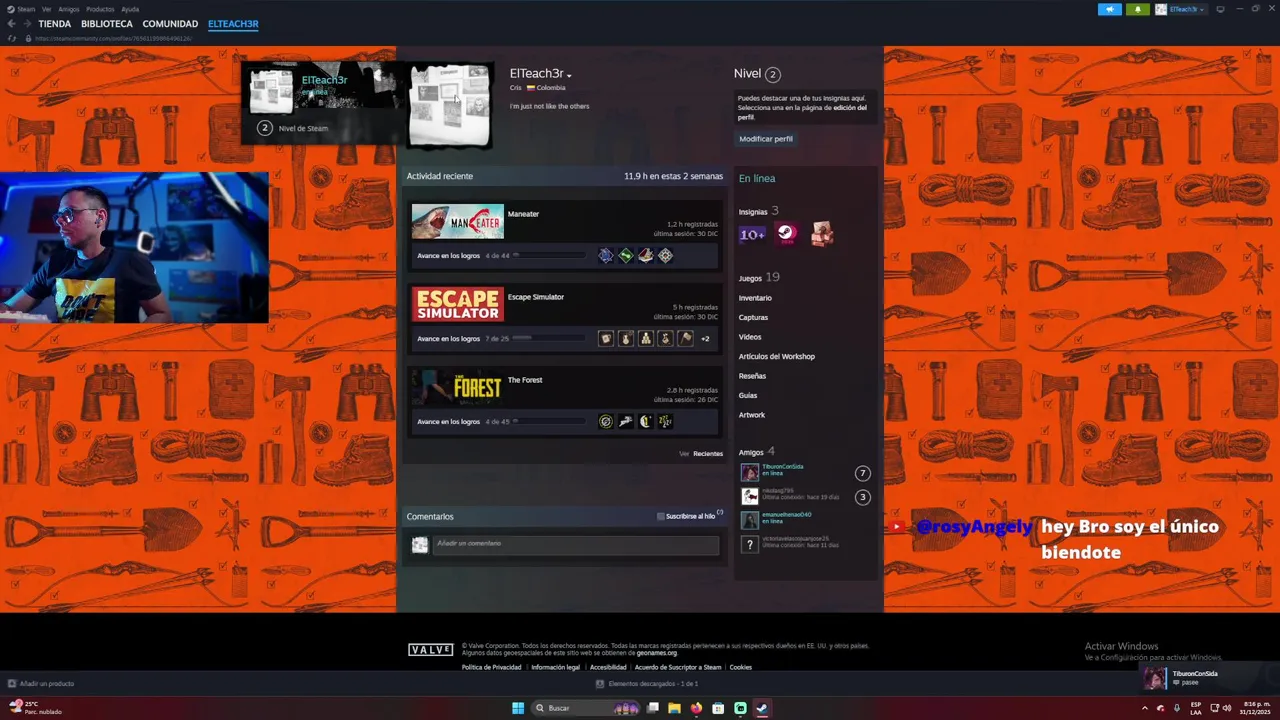Open the Juegos 19 link
This screenshot has height=720, width=1280.
point(759,278)
